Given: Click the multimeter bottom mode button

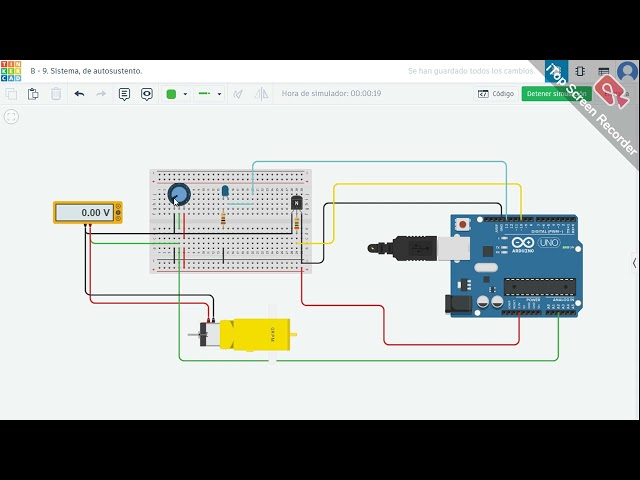Looking at the screenshot, I should [118, 219].
